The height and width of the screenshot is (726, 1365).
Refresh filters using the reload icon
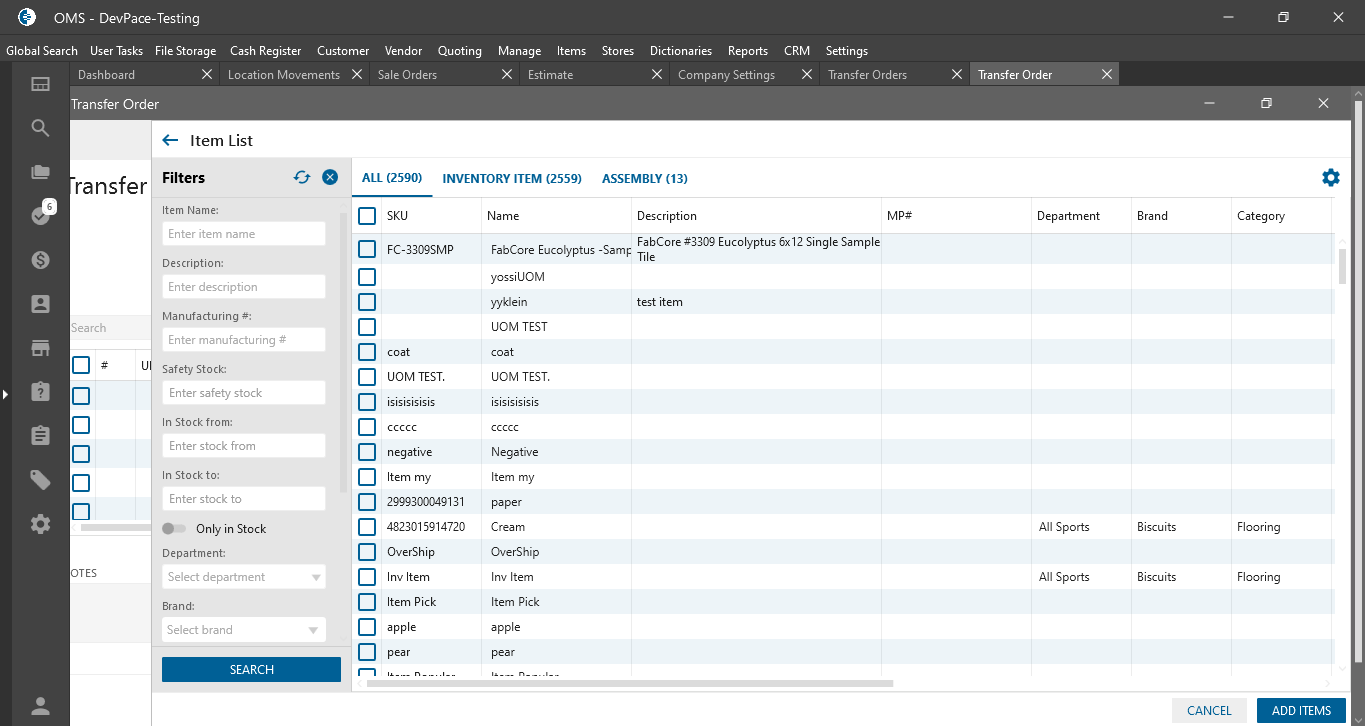click(302, 178)
